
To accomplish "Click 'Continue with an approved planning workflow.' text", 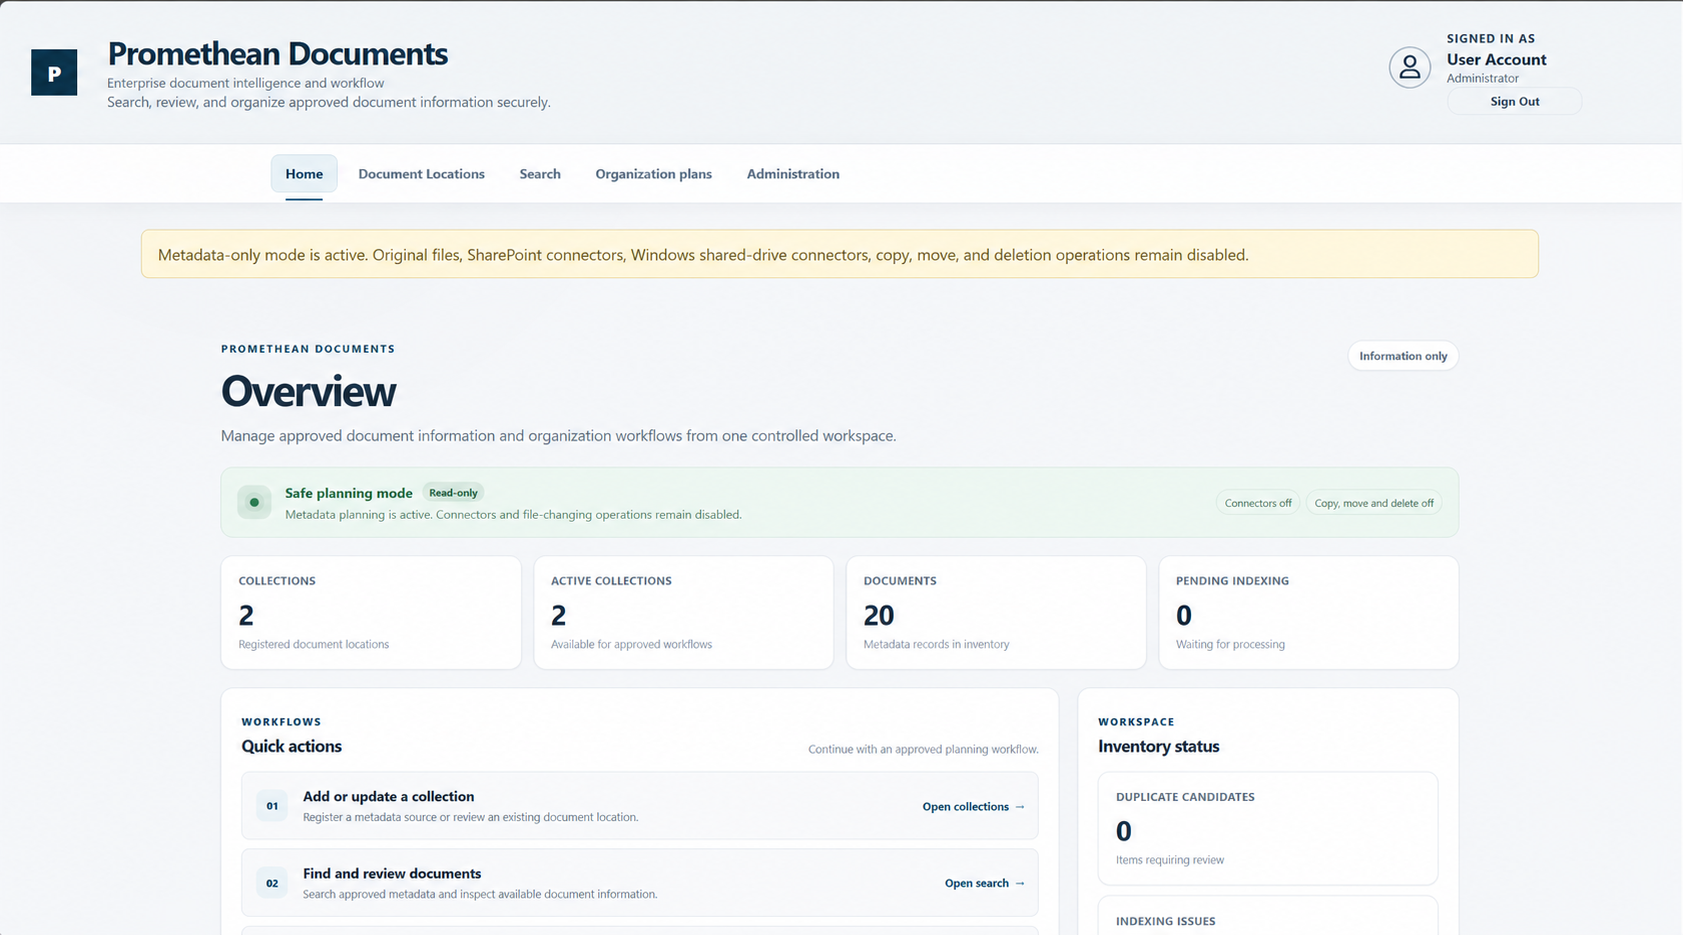I will 923,749.
